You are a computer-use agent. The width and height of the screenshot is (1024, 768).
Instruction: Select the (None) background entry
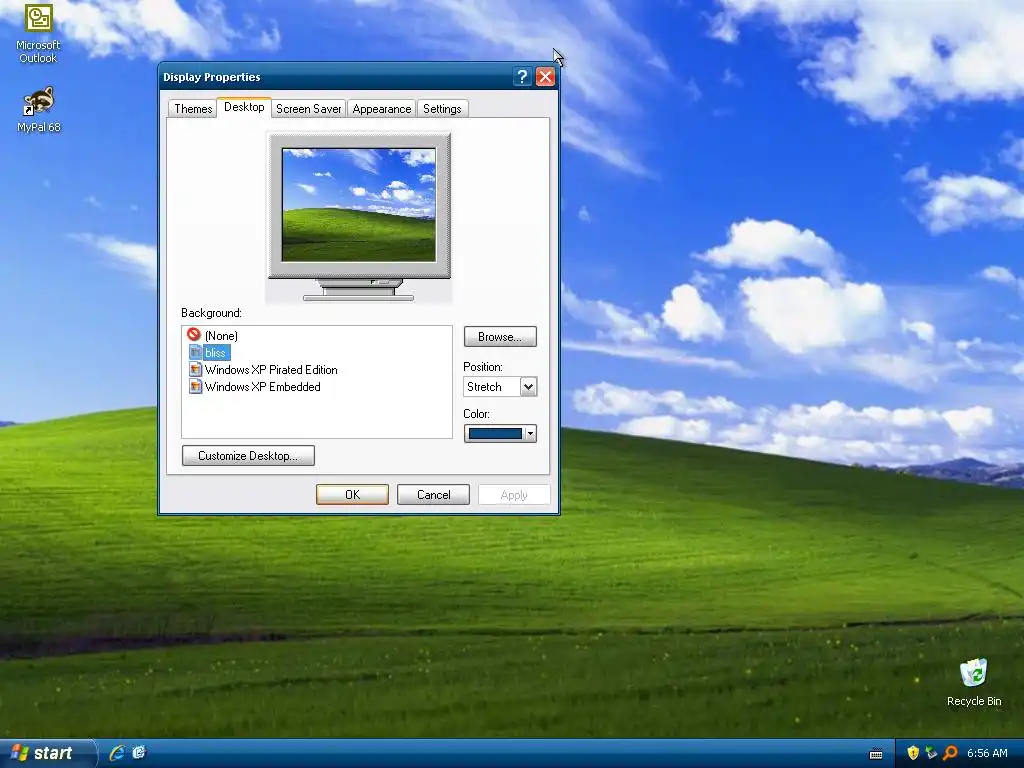click(x=221, y=336)
